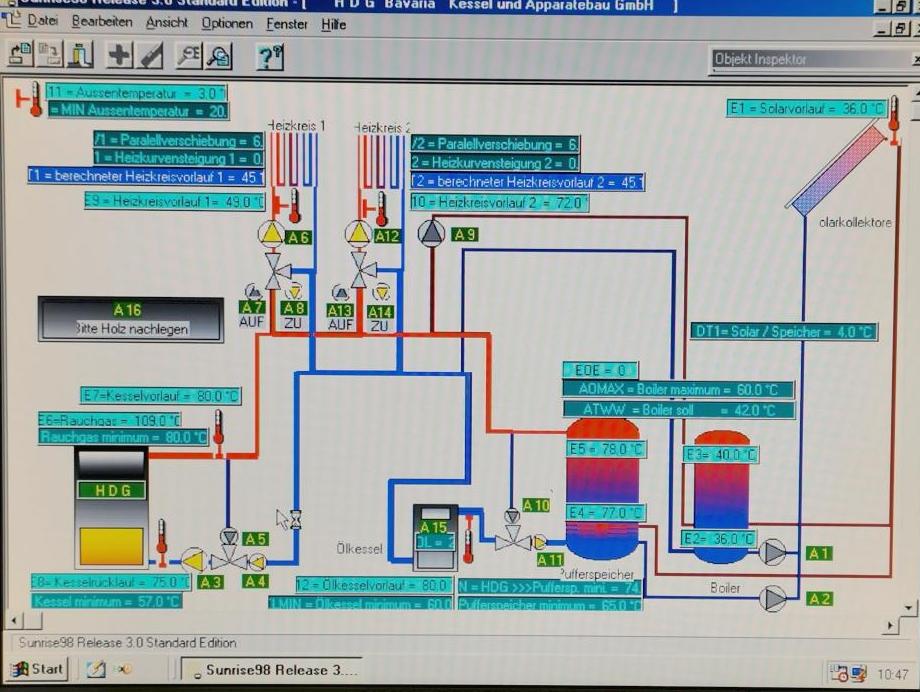Click the Sunrise98 Release 3 taskbar button
The image size is (920, 692).
[x=273, y=670]
